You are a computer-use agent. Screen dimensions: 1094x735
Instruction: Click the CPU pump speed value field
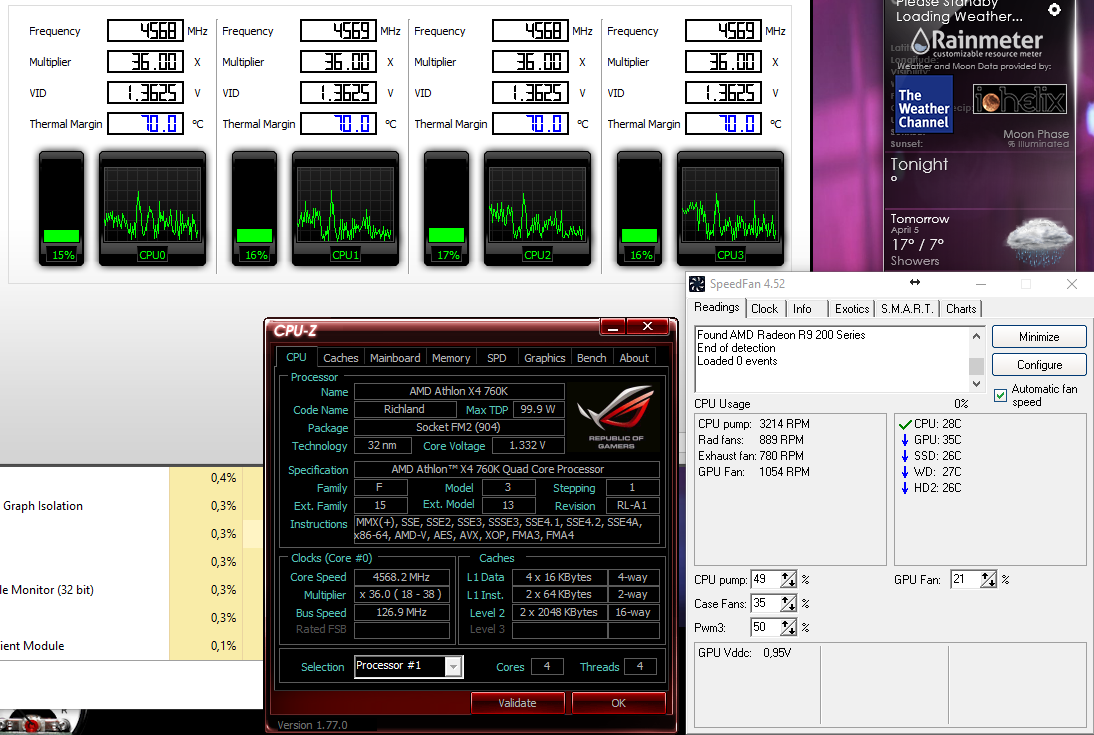pyautogui.click(x=765, y=579)
